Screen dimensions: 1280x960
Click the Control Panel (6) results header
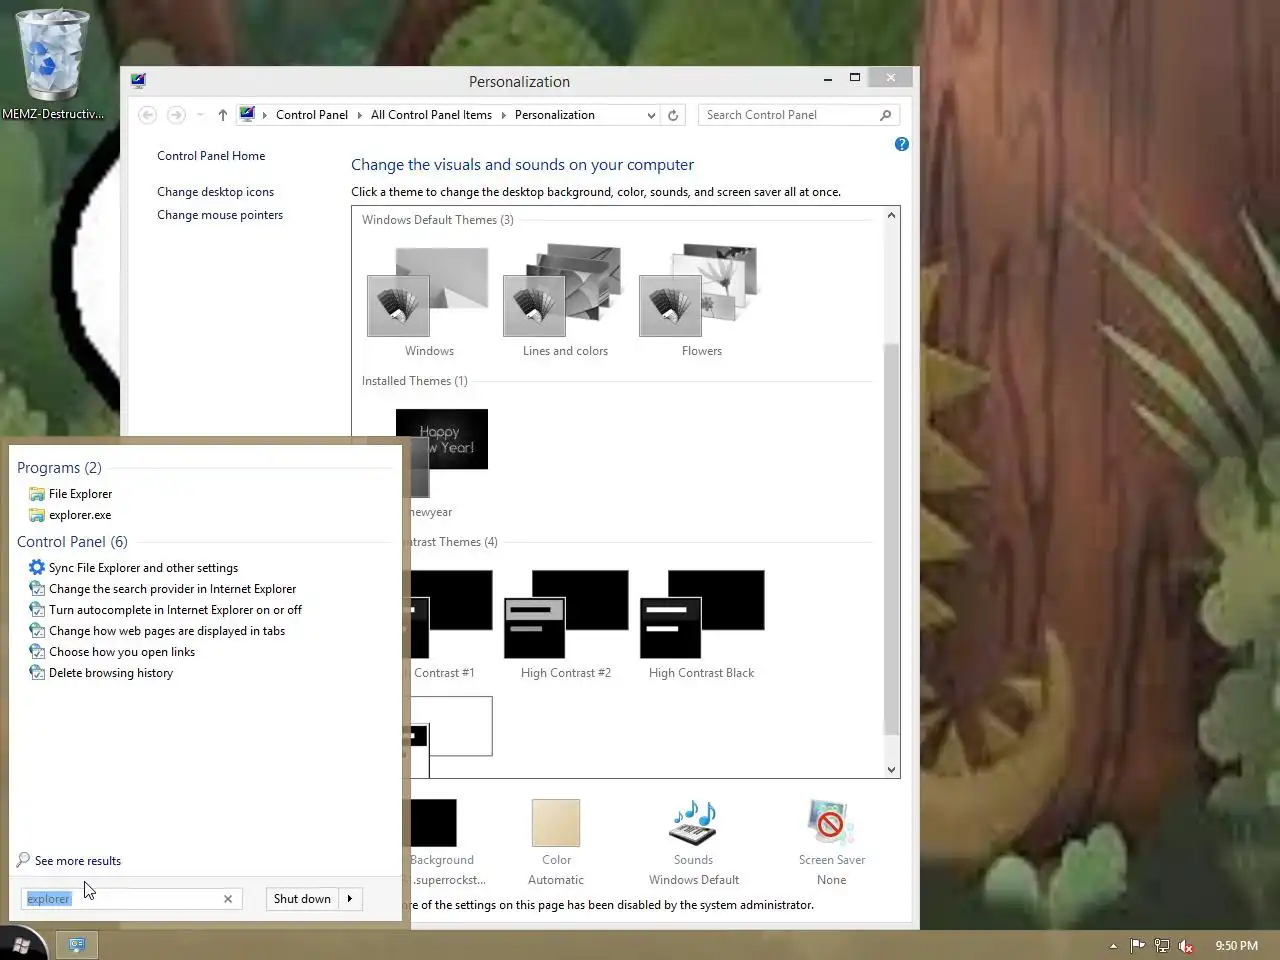pos(72,542)
